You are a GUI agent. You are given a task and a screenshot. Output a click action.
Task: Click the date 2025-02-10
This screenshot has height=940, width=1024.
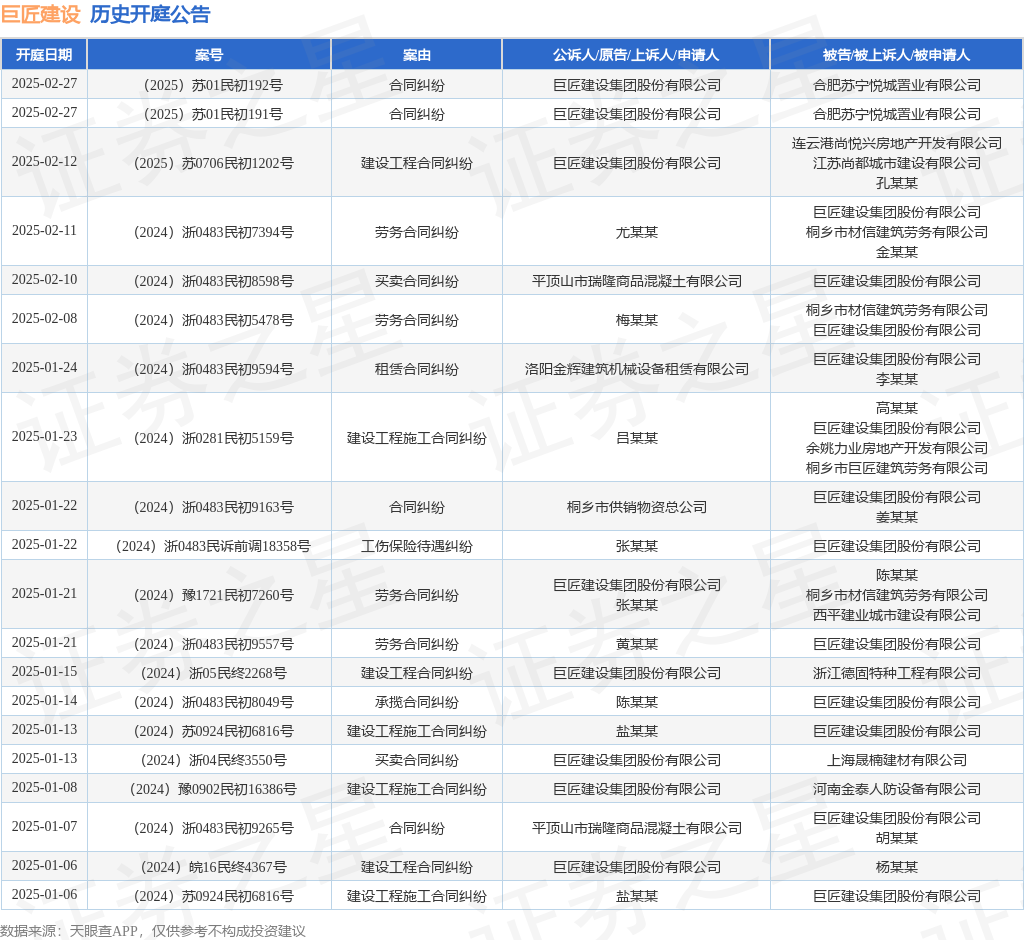(44, 280)
